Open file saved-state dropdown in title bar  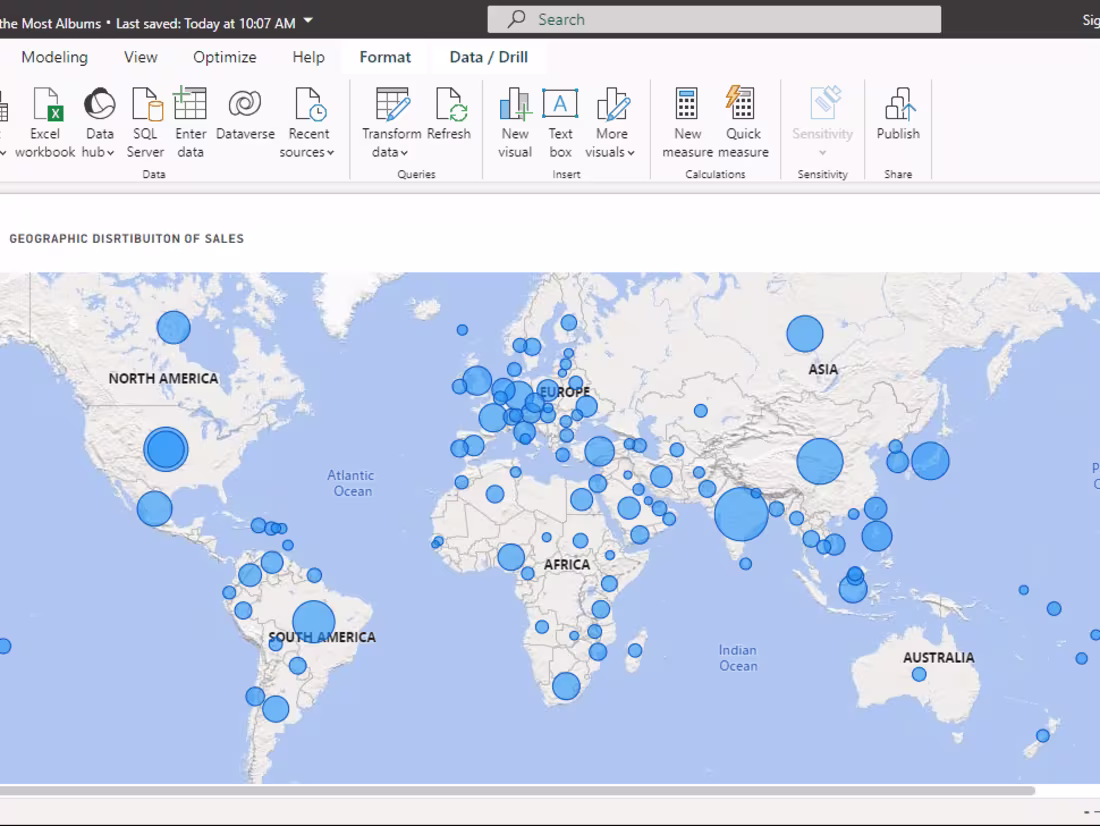[308, 22]
